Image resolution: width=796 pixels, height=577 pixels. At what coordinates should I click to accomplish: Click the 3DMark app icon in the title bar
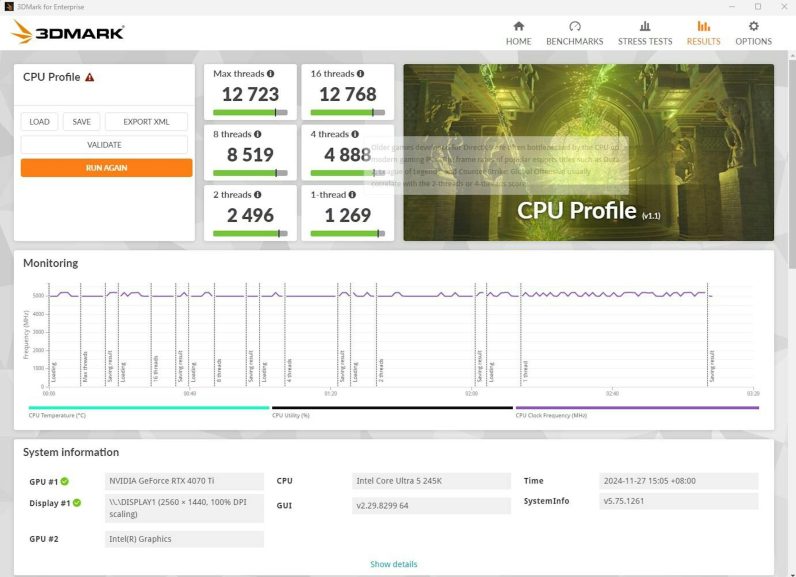pos(9,7)
